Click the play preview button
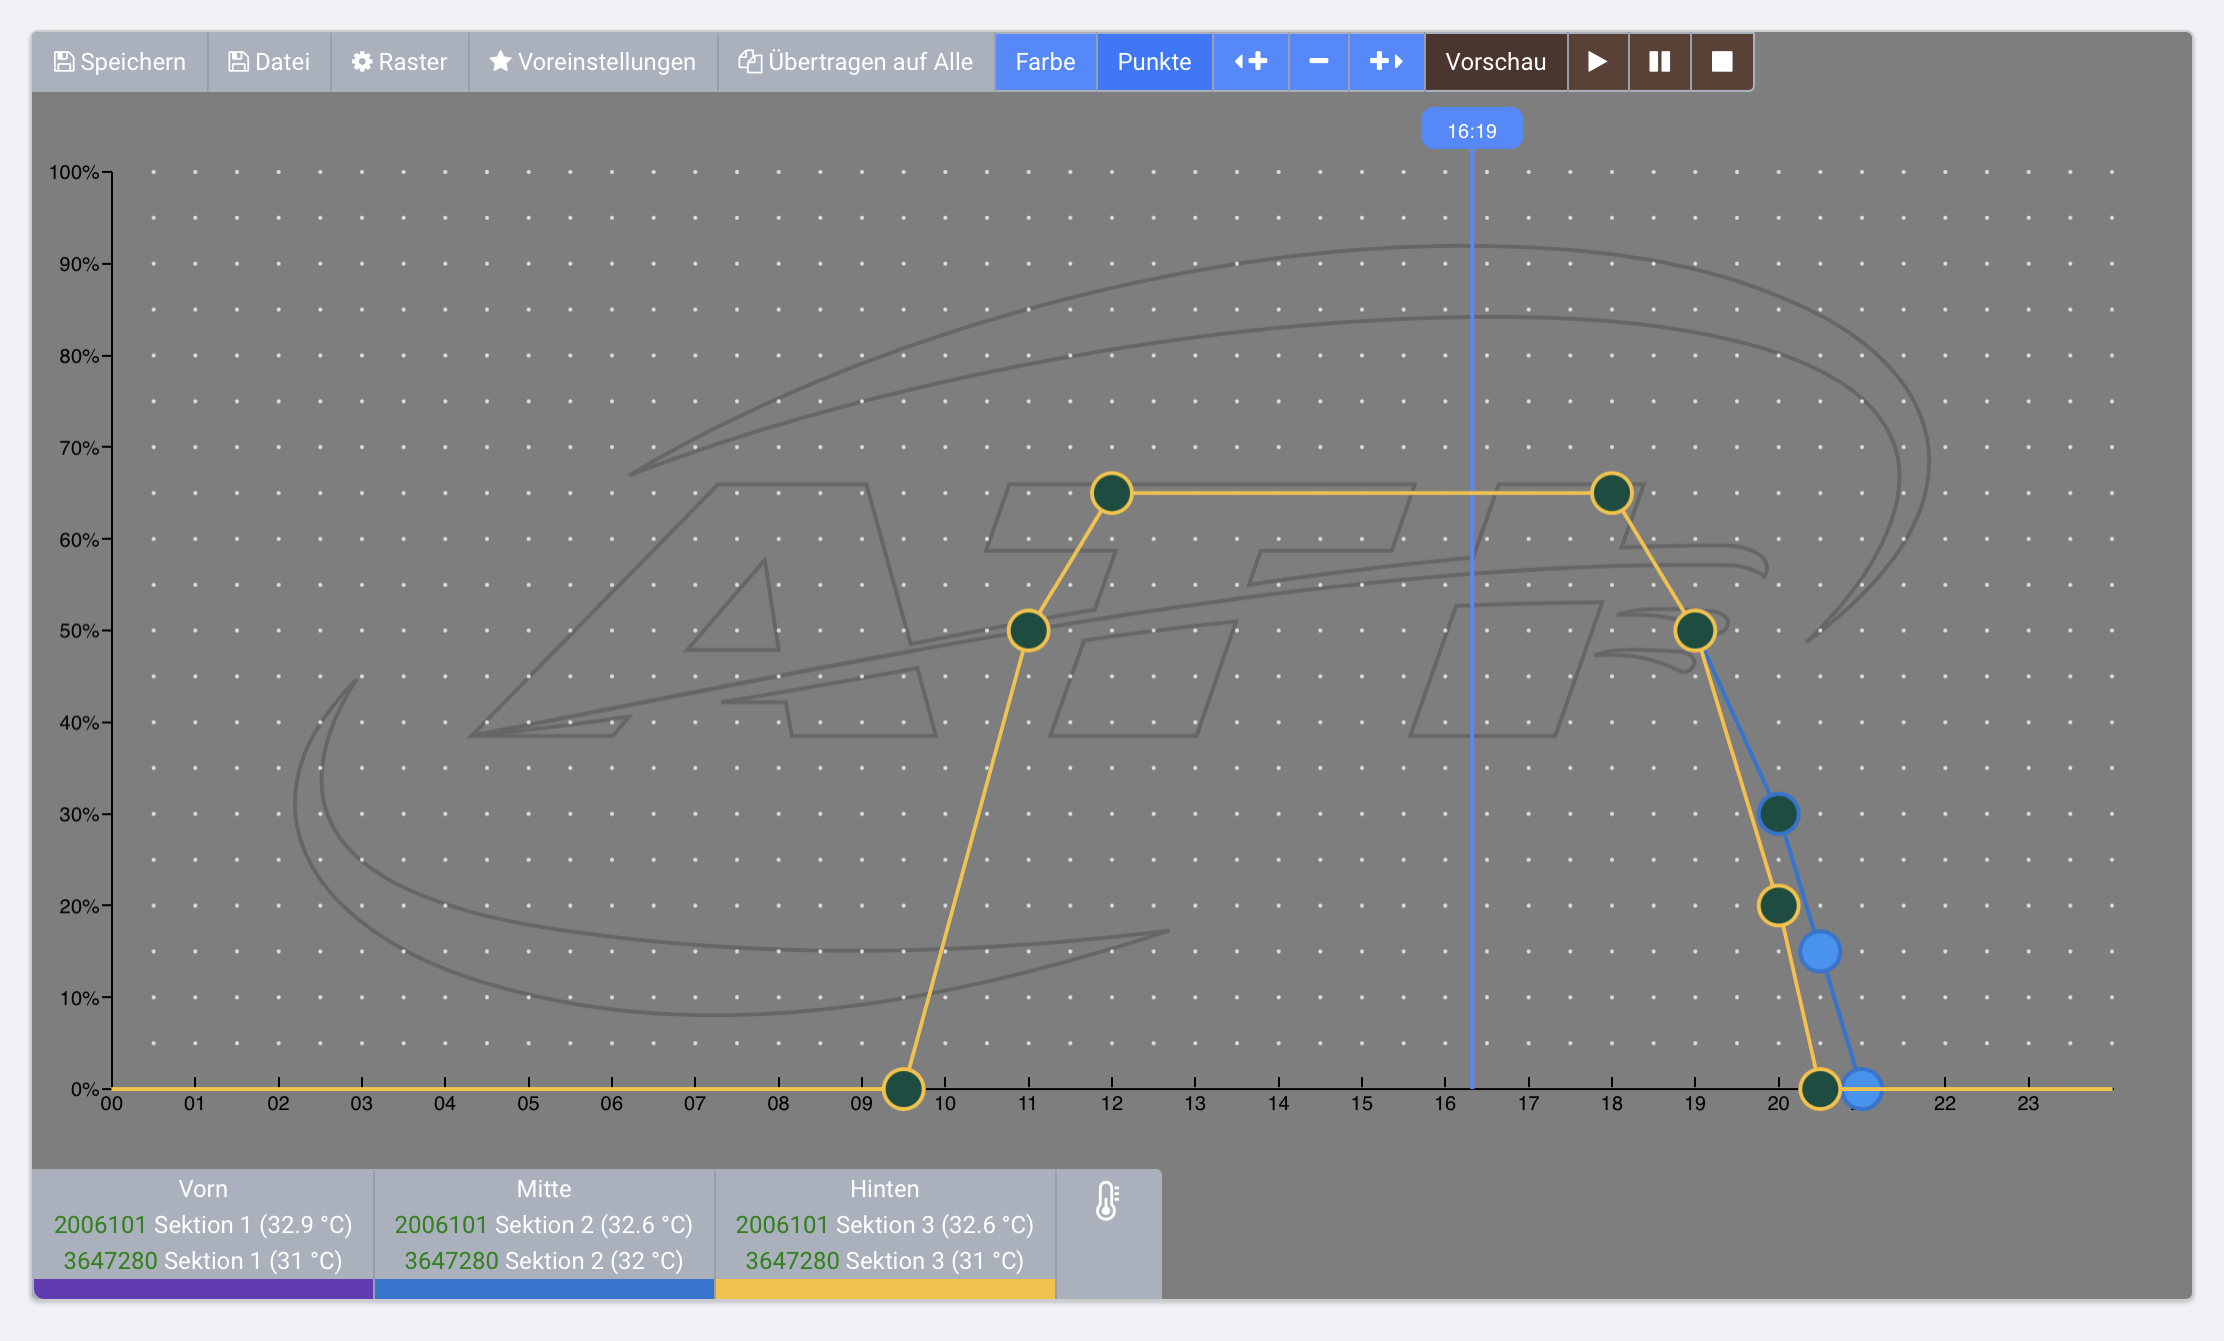 [1597, 62]
